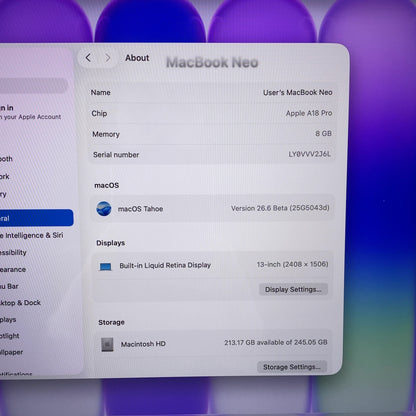
Task: Click the Built-in Liquid Retina Display label
Action: (x=165, y=266)
